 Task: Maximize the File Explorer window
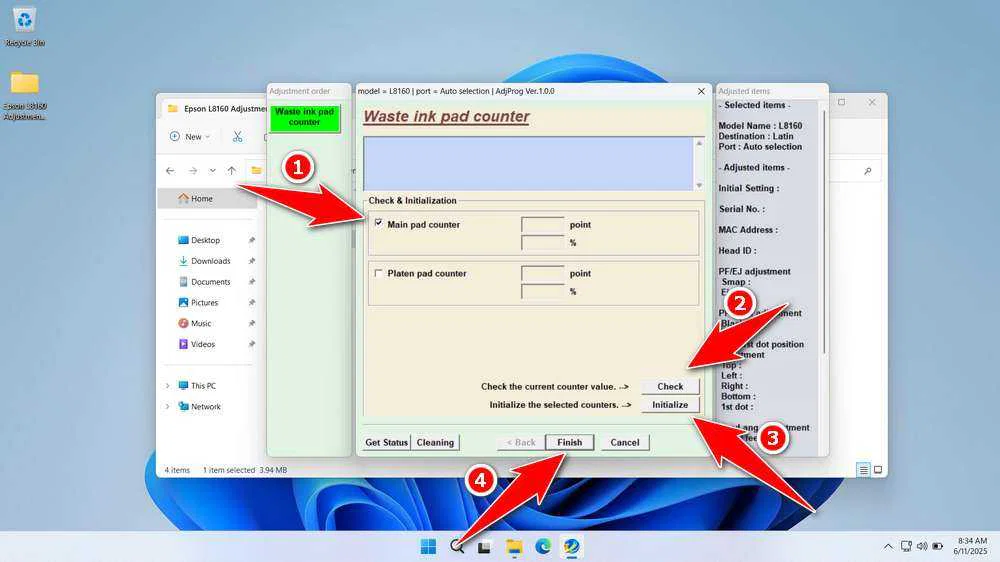coord(841,102)
